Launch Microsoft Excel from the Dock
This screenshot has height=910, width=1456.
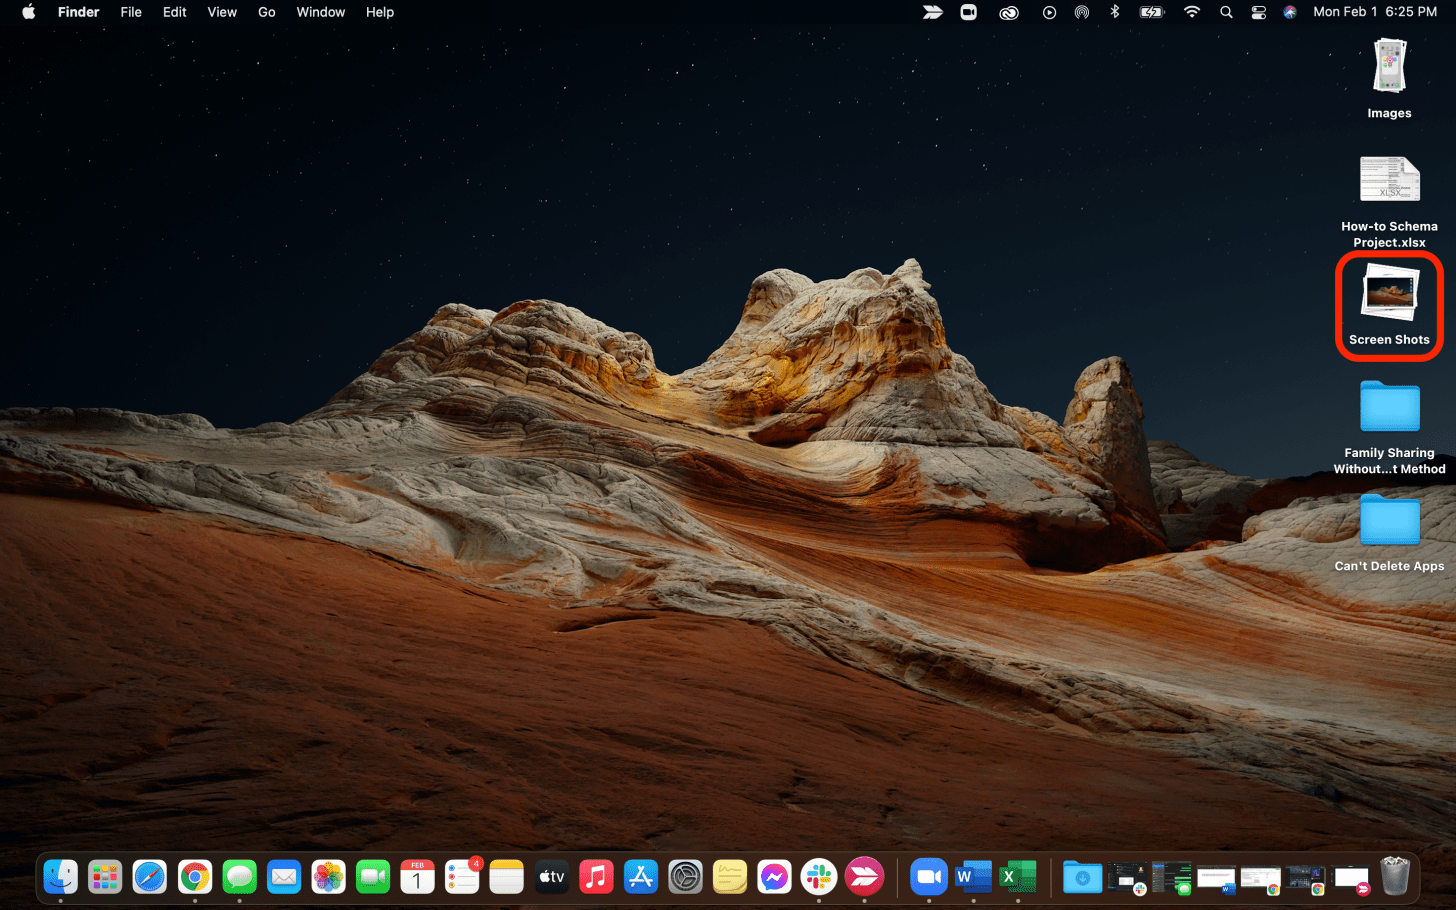point(1018,877)
